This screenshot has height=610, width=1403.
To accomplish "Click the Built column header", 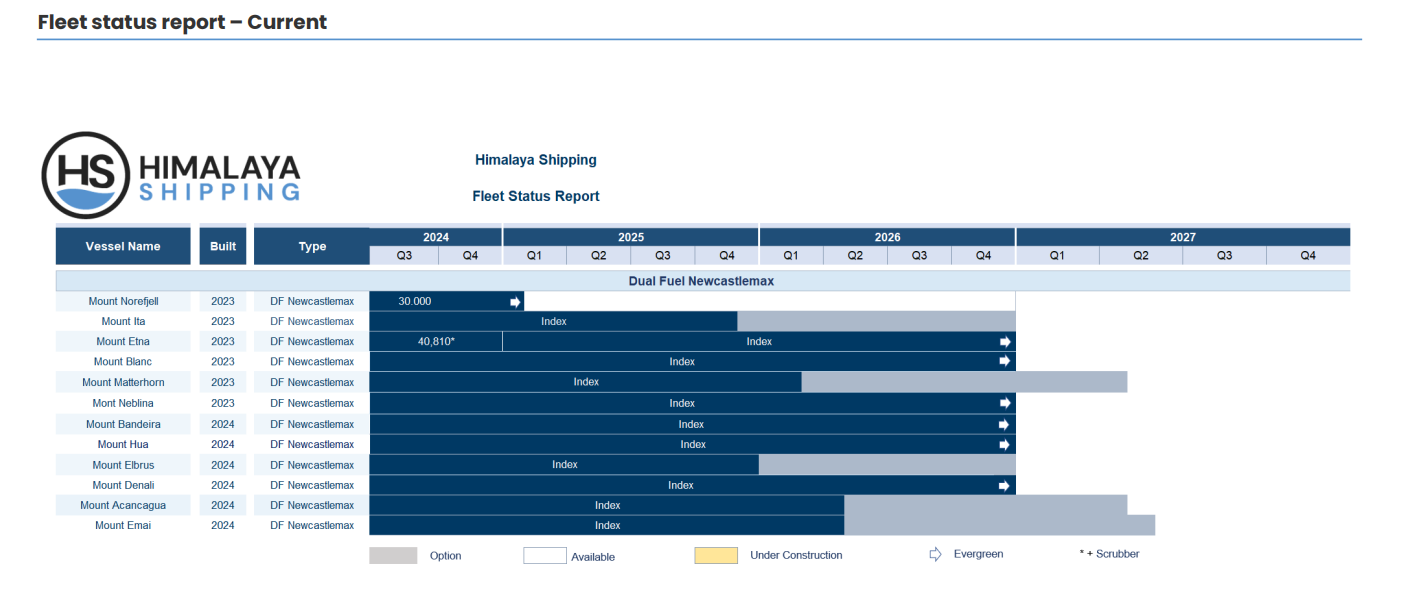I will tap(223, 246).
